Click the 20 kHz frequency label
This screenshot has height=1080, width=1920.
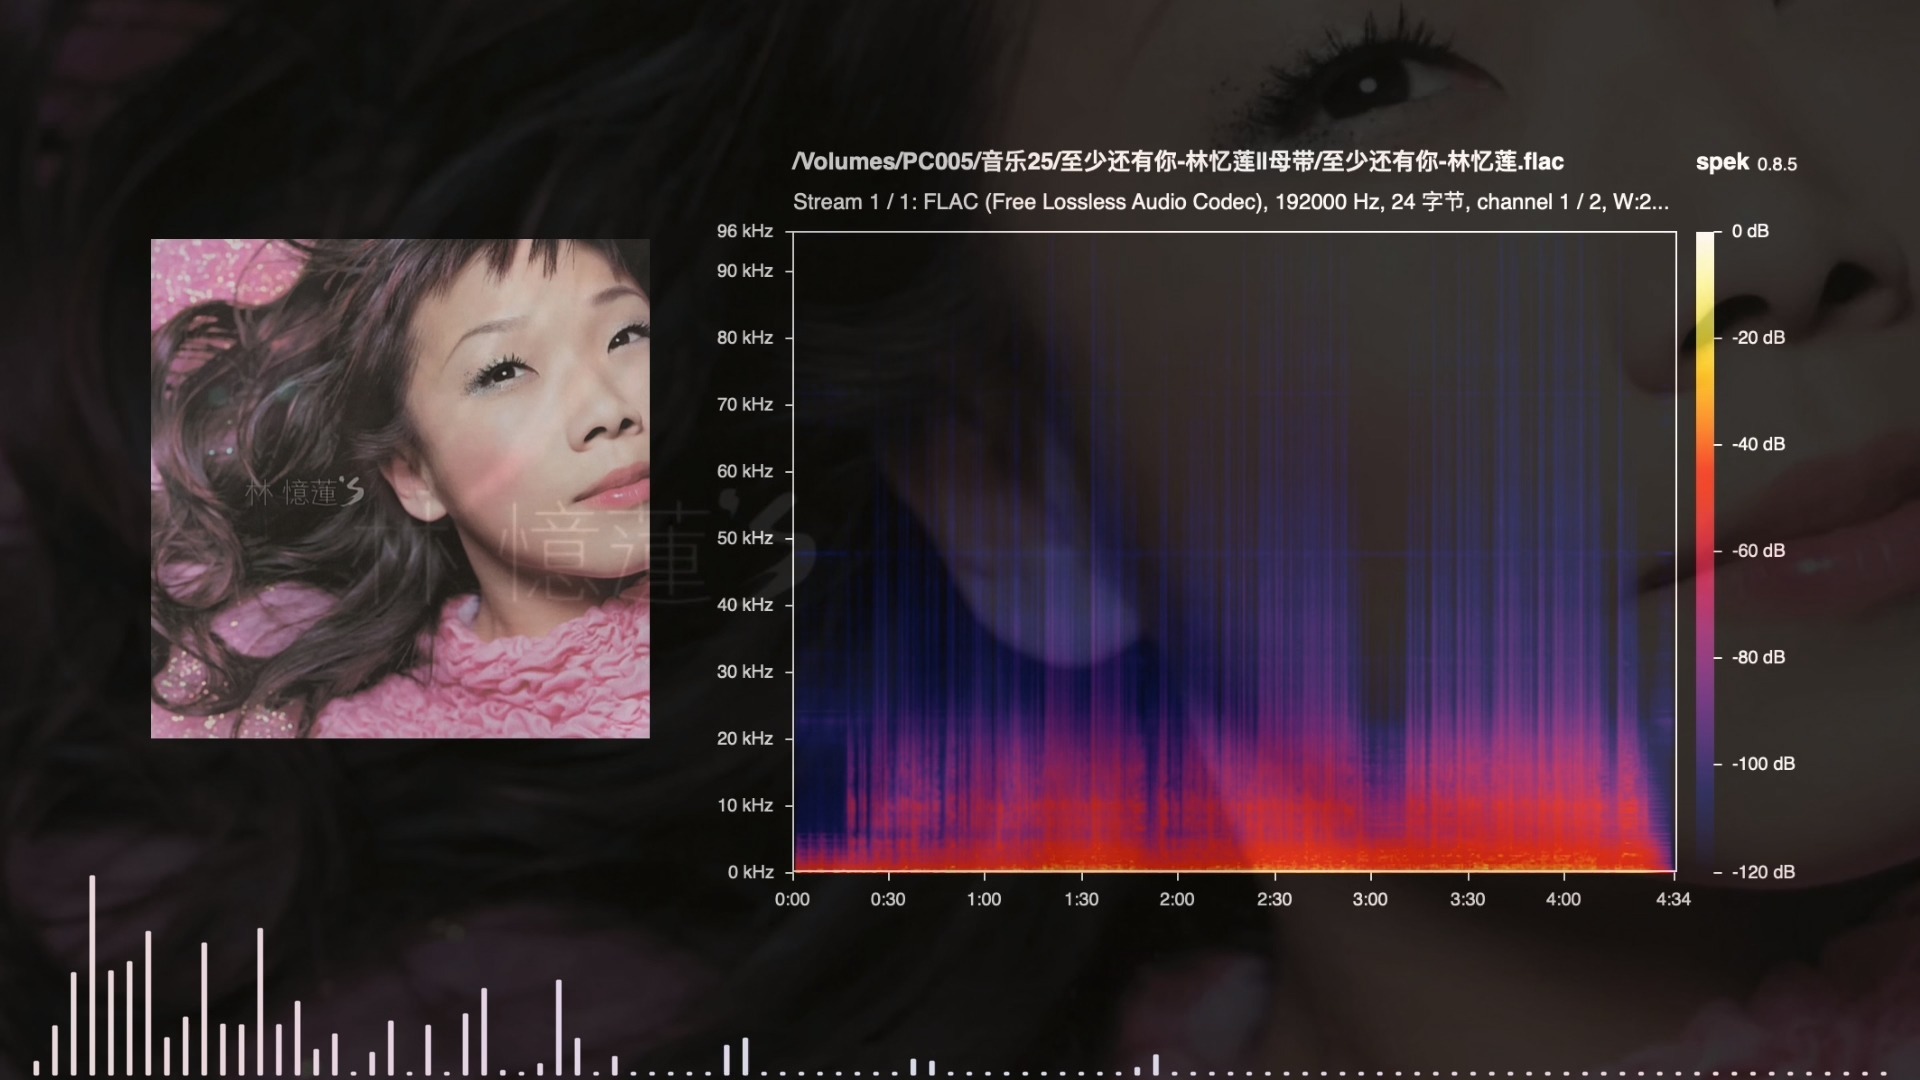[x=745, y=739]
